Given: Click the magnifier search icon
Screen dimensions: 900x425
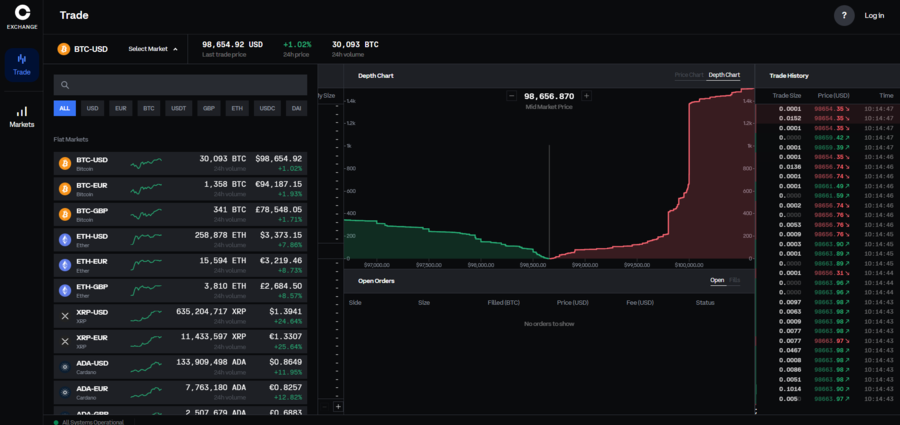Looking at the screenshot, I should pyautogui.click(x=65, y=85).
